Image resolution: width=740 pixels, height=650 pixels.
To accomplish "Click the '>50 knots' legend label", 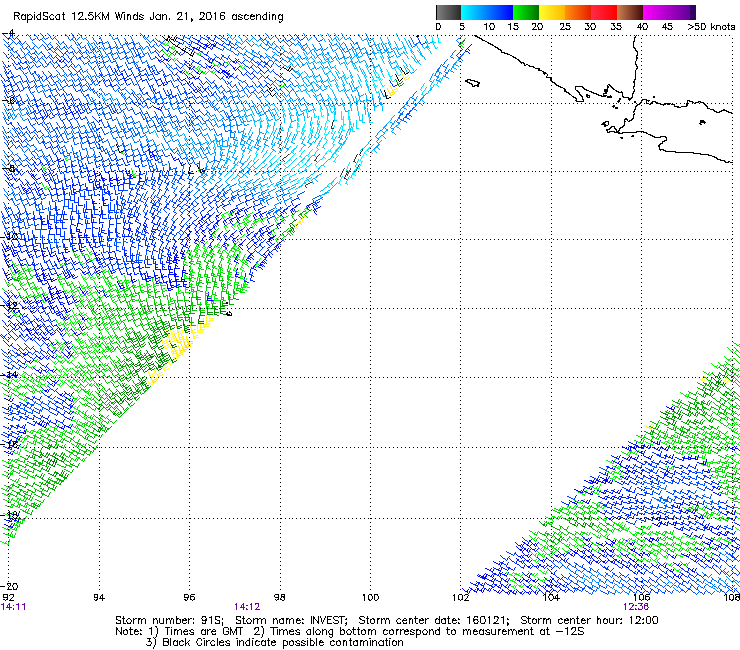I will point(711,27).
